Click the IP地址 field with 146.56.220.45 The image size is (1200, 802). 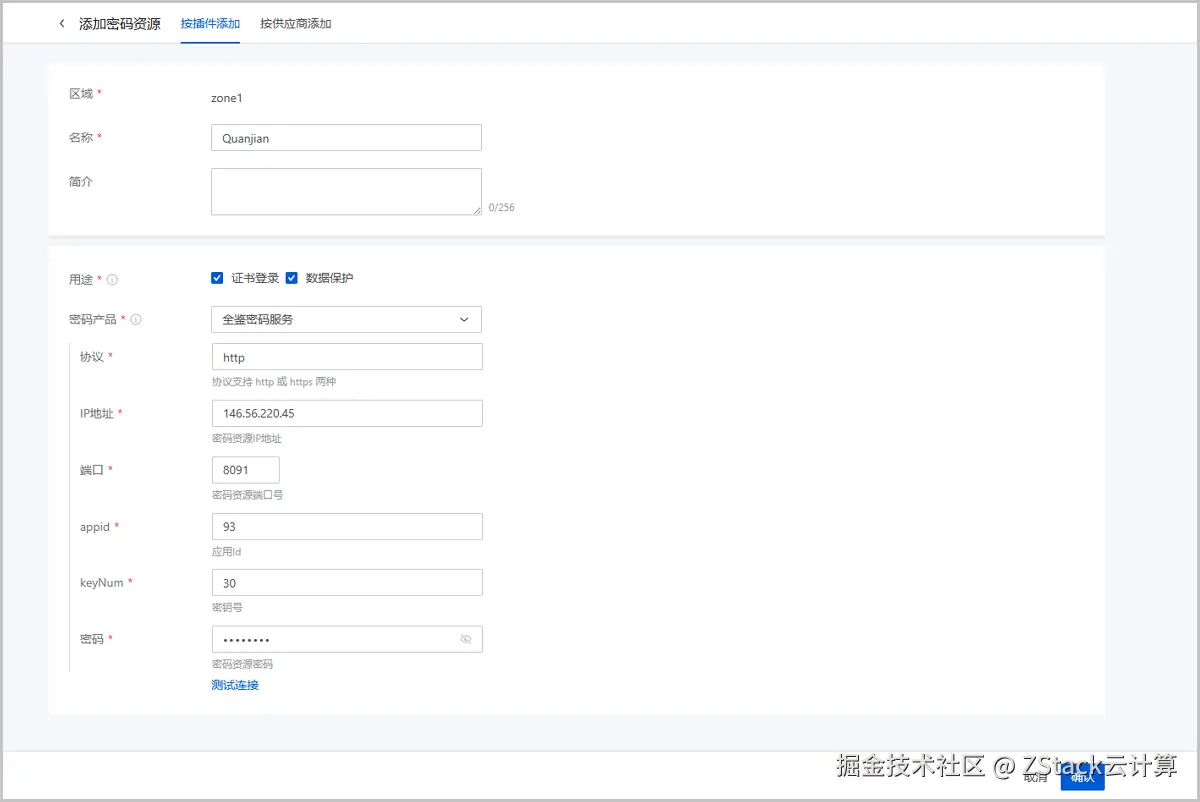tap(346, 412)
